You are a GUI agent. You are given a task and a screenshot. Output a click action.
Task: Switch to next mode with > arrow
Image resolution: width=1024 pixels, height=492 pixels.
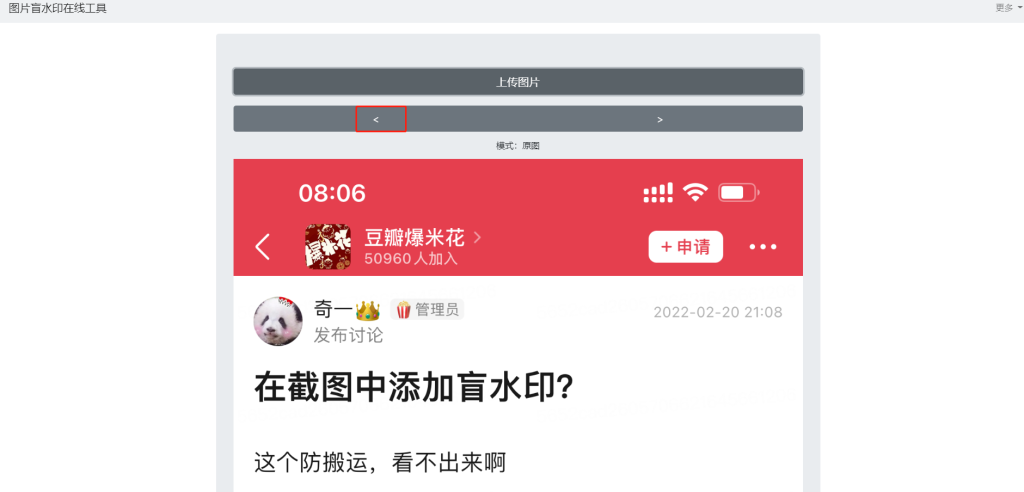coord(660,119)
